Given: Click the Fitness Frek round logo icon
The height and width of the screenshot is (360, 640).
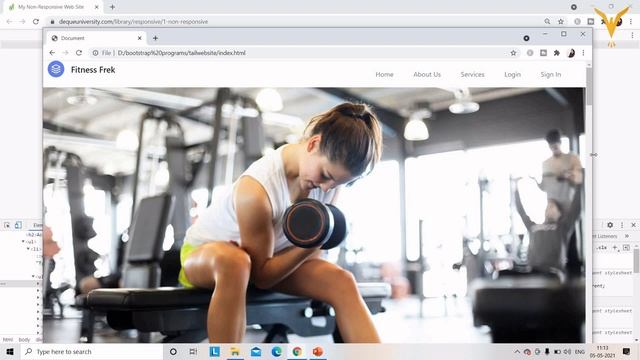Looking at the screenshot, I should (x=56, y=69).
